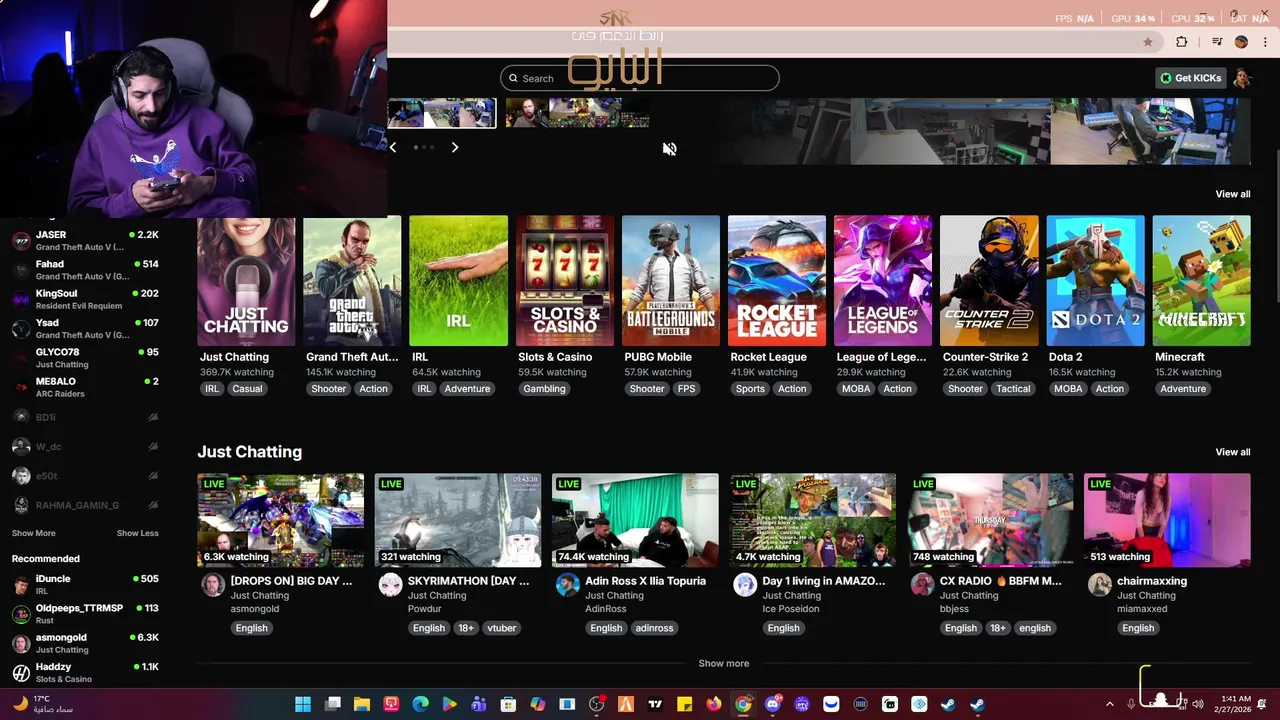
Task: Open the Counter-Strike 2 category card
Action: (x=988, y=281)
